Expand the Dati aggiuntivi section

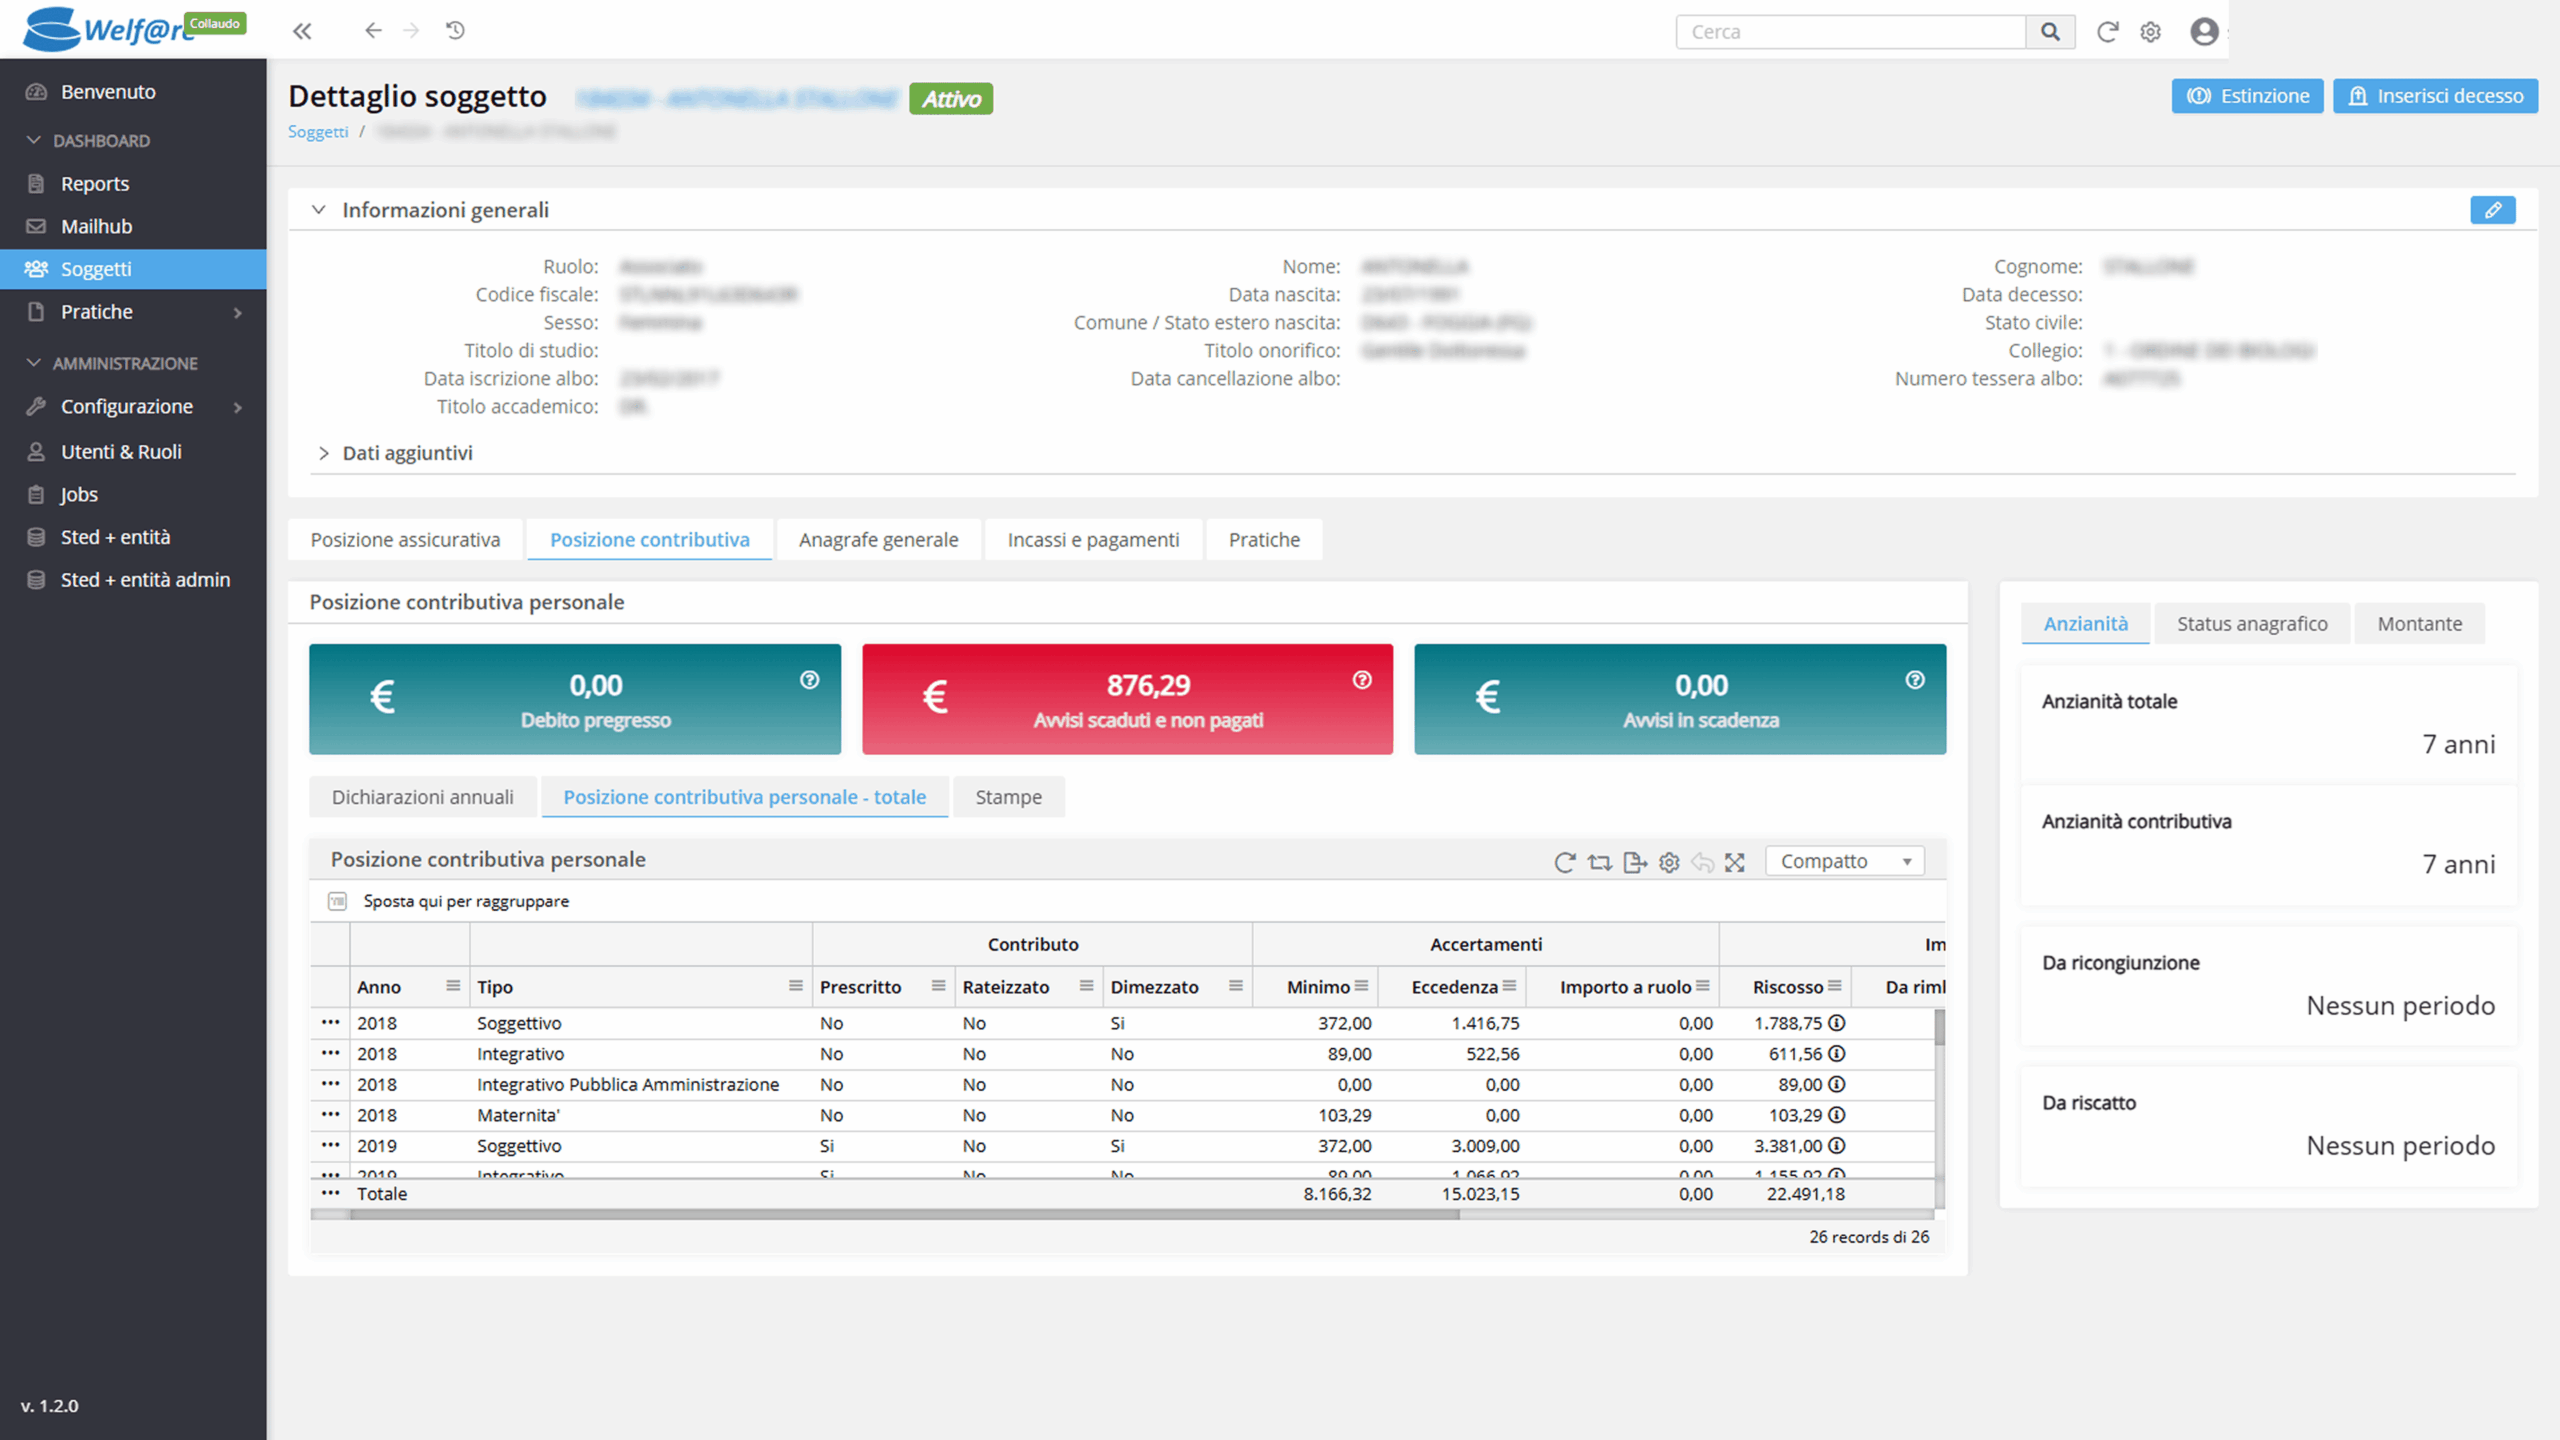(323, 453)
